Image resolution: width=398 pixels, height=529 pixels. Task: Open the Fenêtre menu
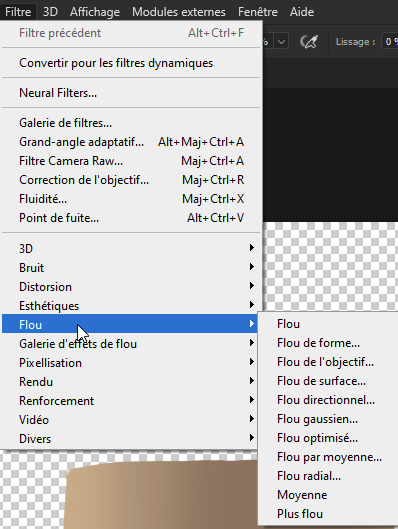258,12
